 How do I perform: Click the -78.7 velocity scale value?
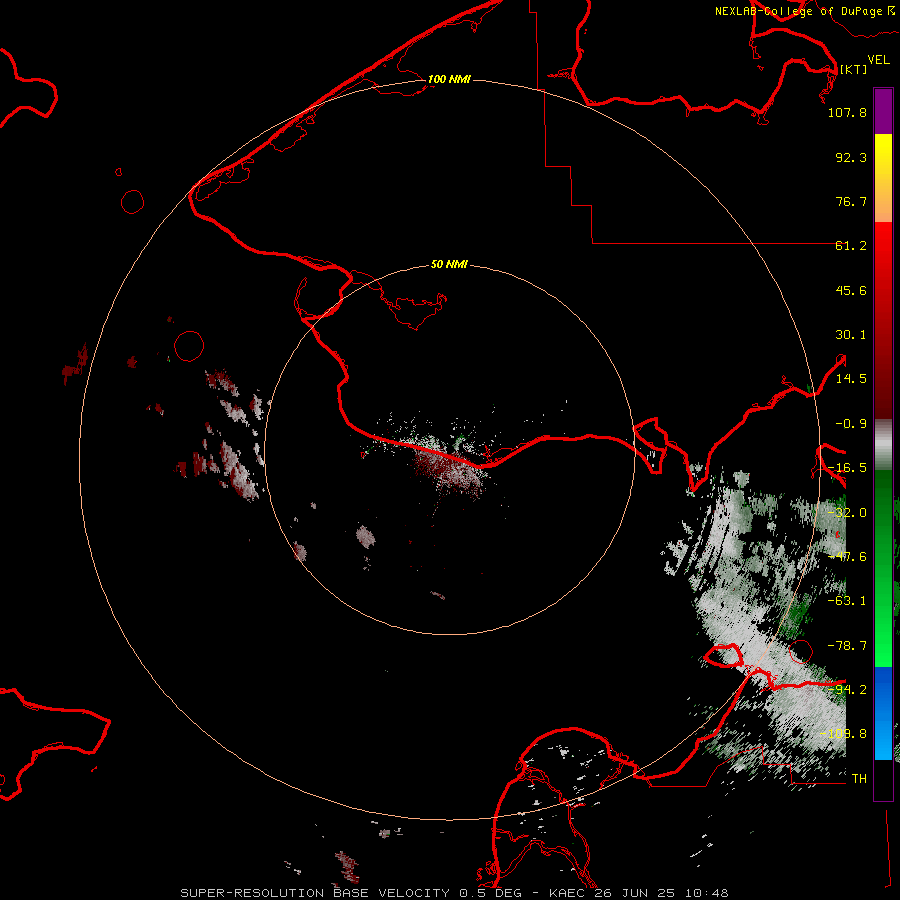coord(847,646)
